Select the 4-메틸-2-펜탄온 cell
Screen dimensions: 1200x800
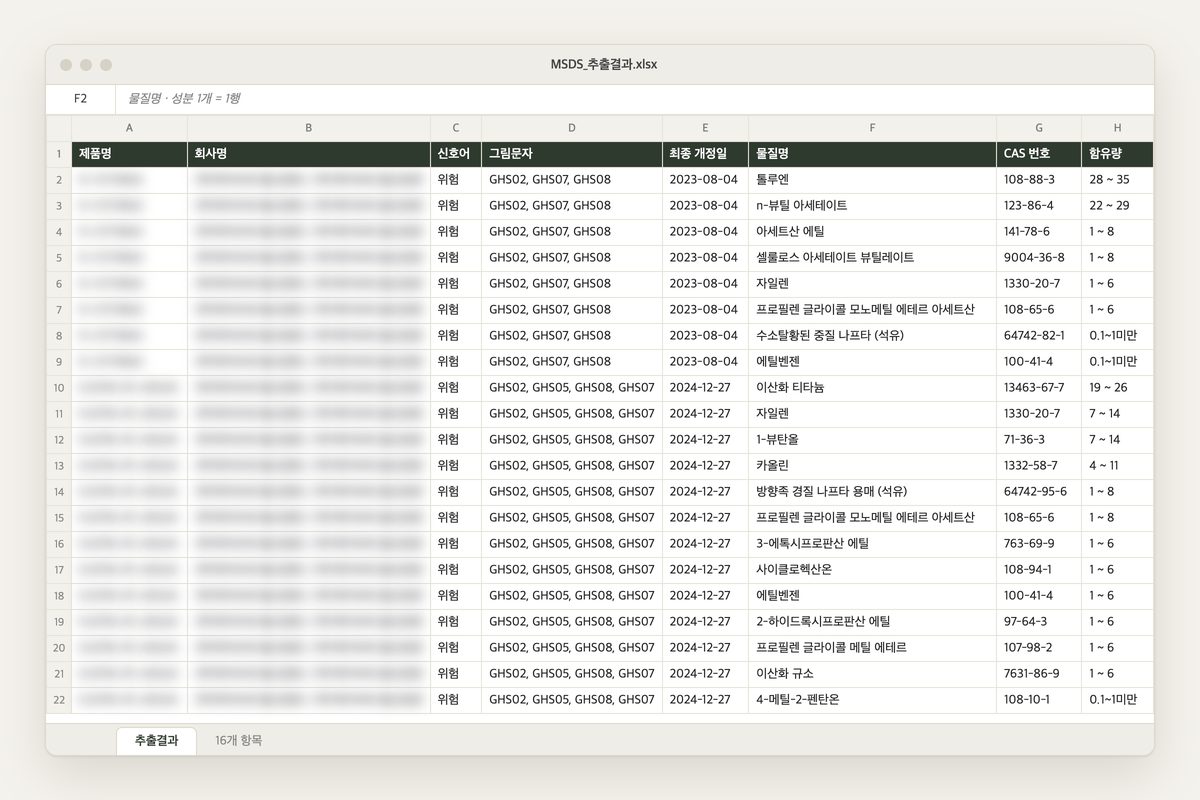click(x=872, y=700)
